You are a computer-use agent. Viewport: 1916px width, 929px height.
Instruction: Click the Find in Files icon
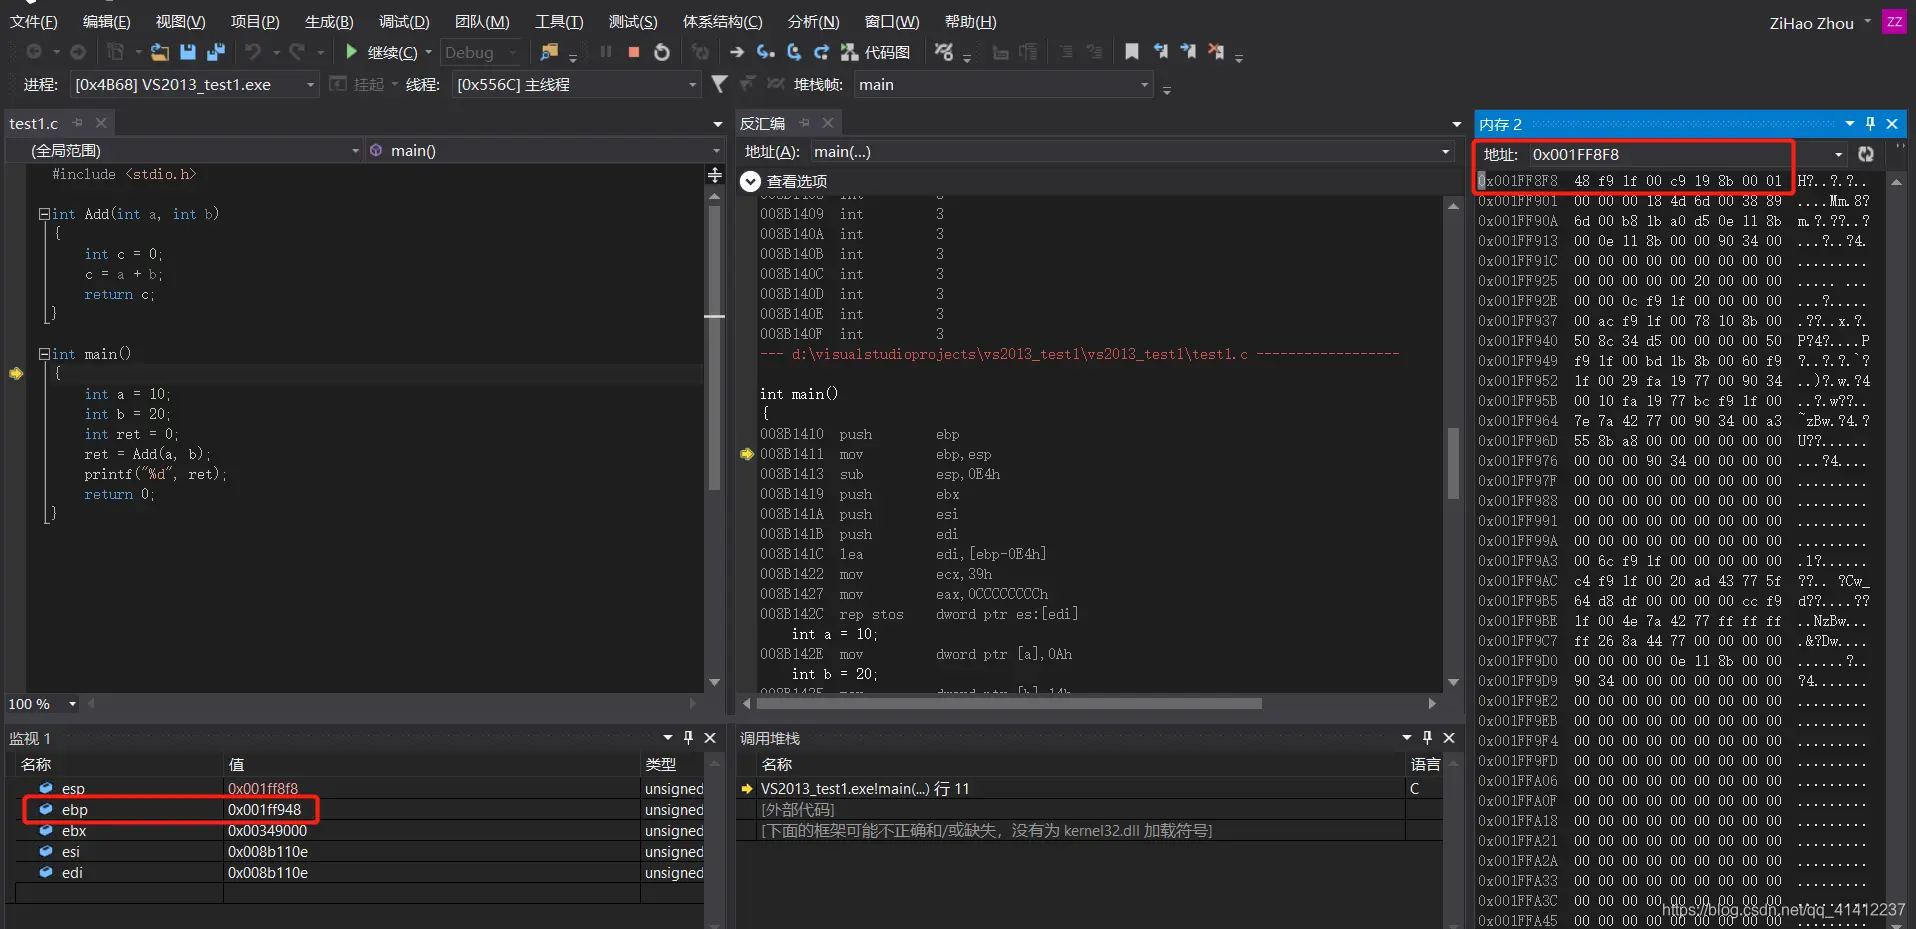(x=549, y=52)
